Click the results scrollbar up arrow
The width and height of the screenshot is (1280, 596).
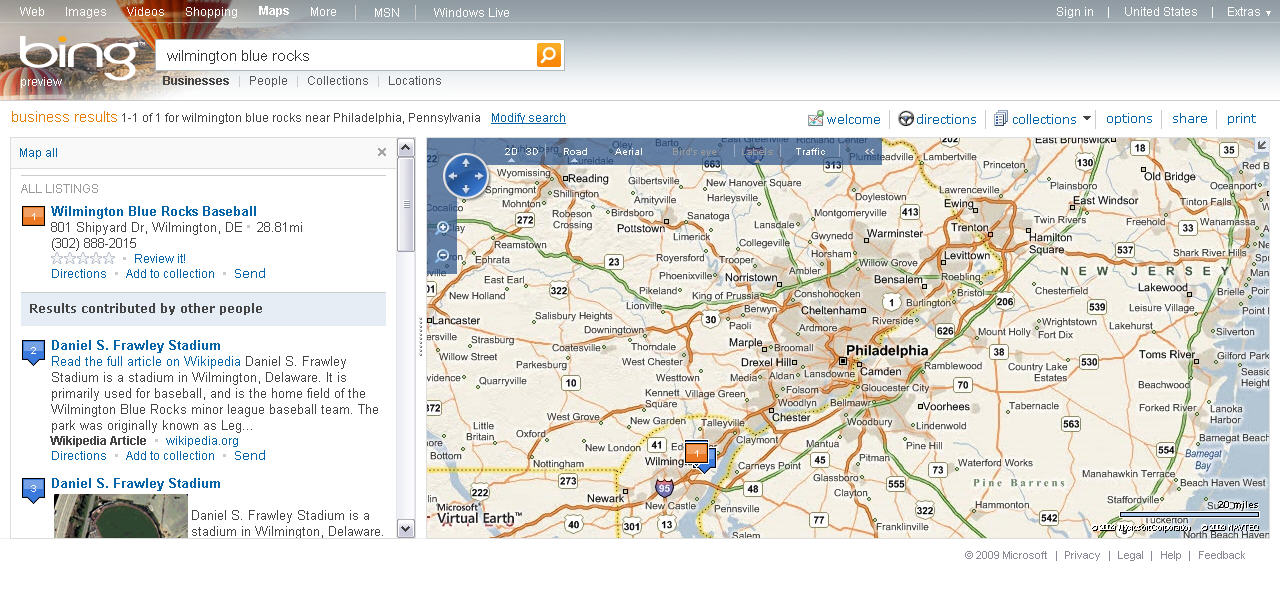[x=406, y=148]
